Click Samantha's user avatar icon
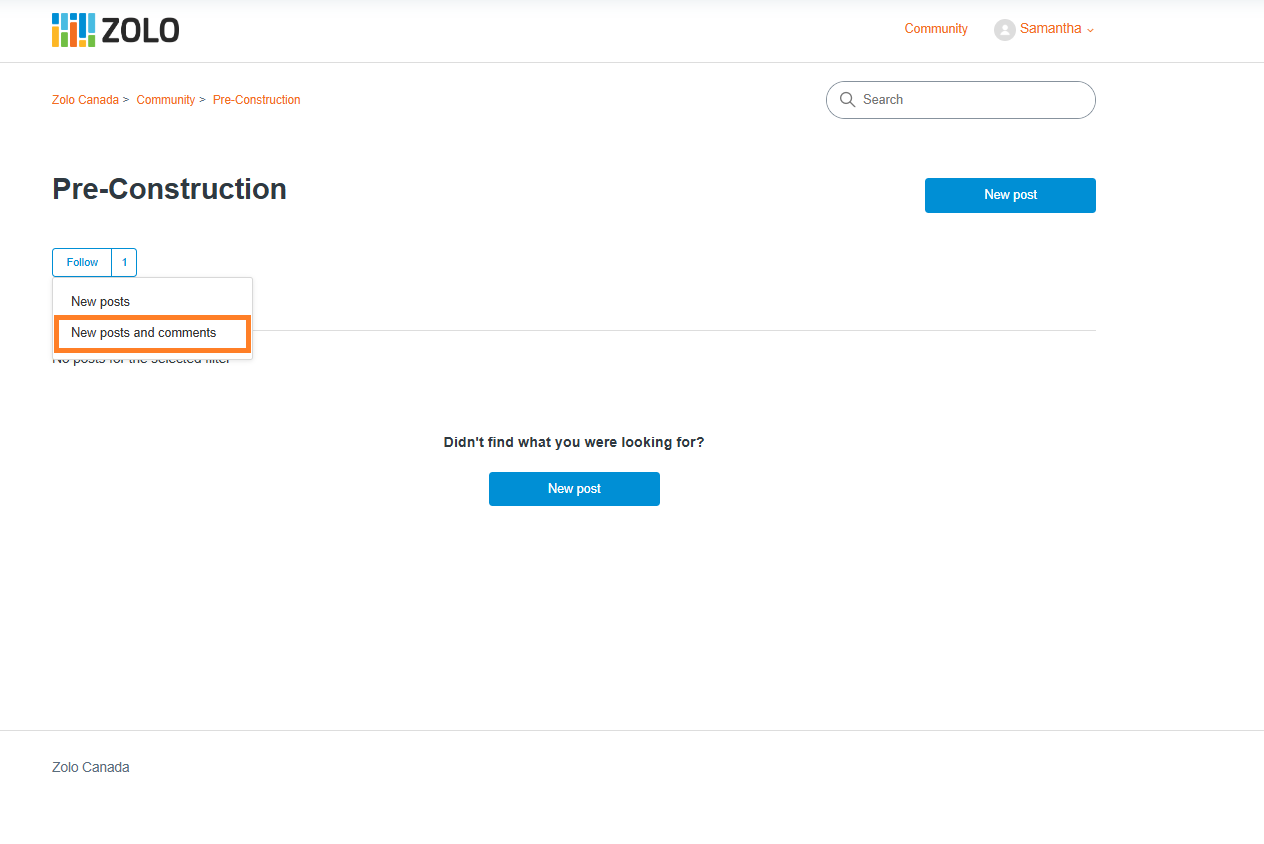Image resolution: width=1264 pixels, height=844 pixels. pos(1004,30)
